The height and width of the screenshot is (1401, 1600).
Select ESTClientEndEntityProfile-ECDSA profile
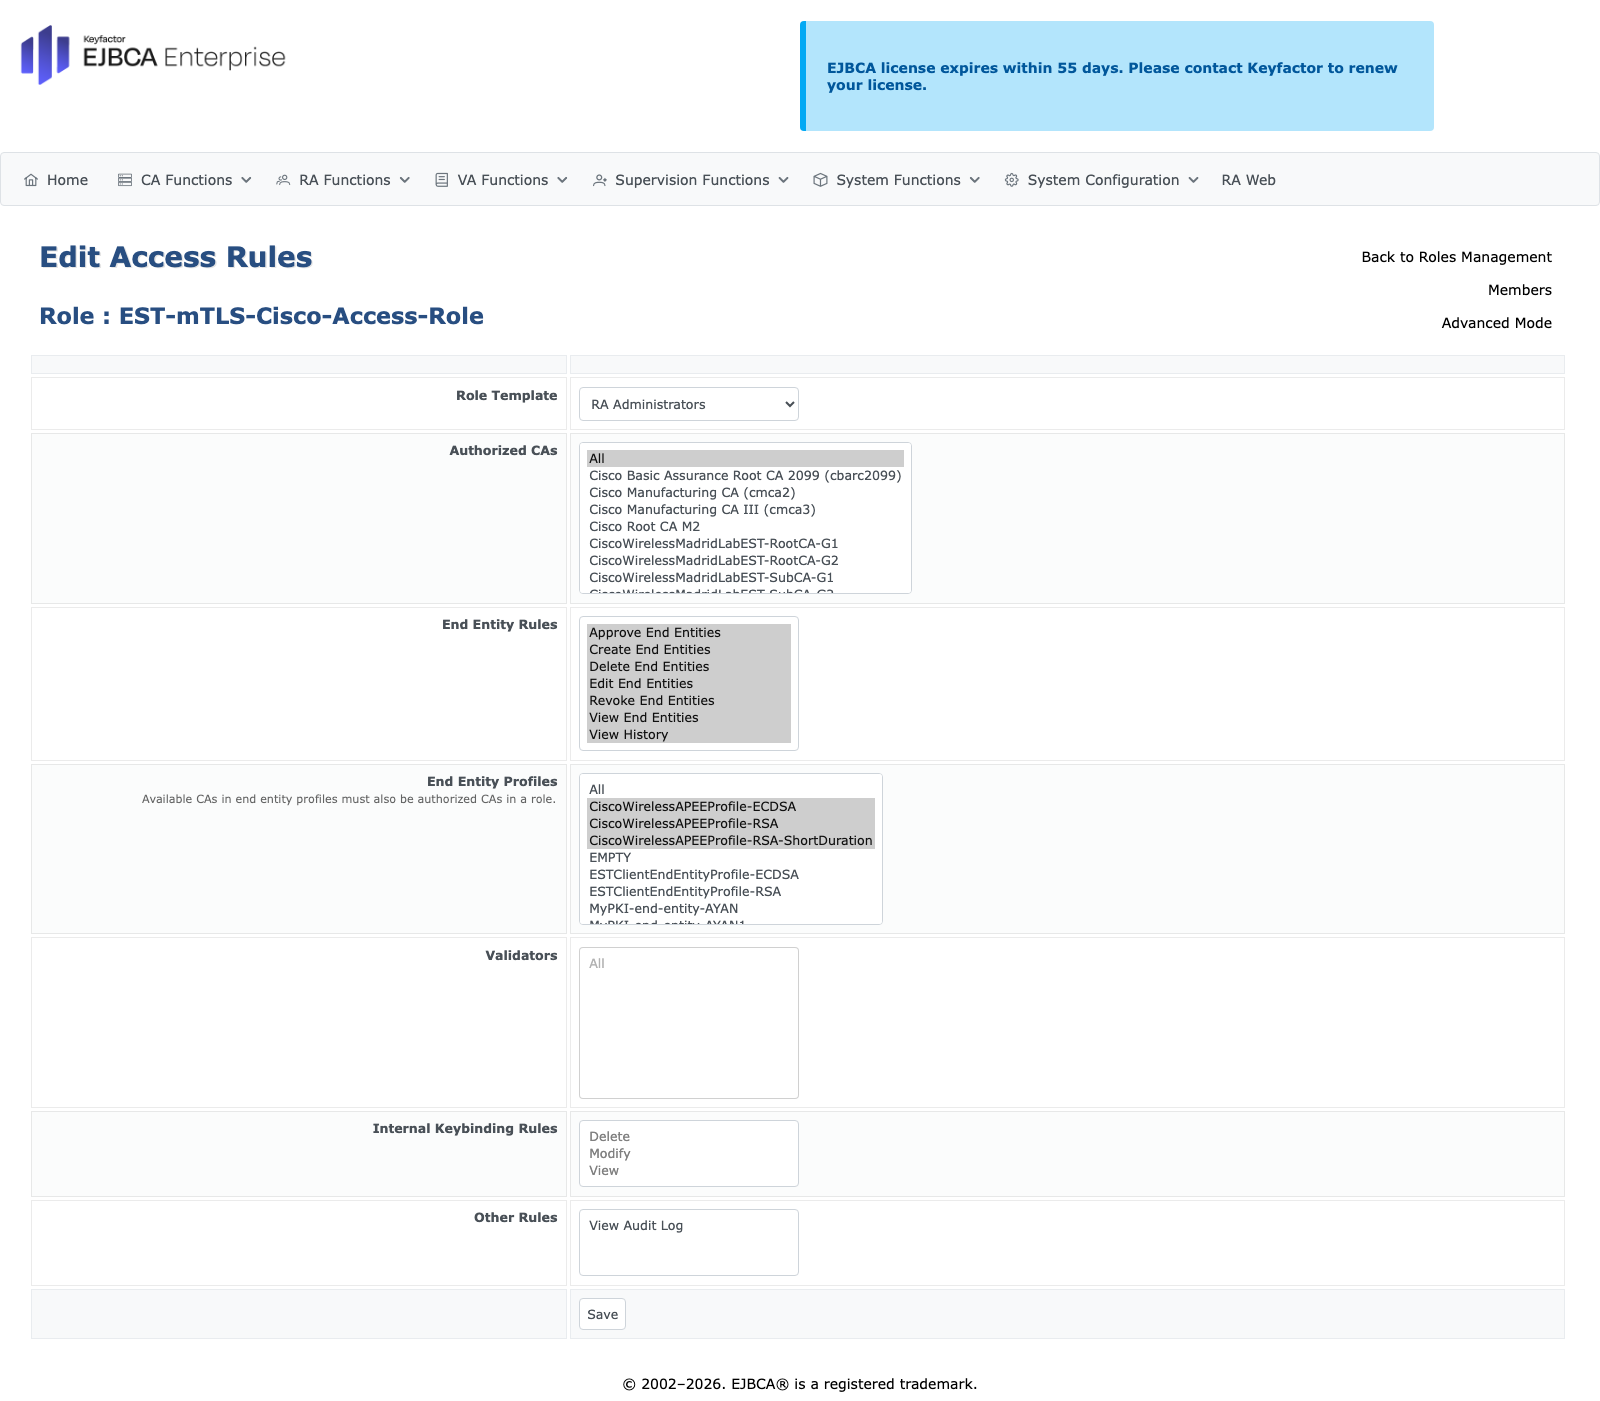pos(731,875)
